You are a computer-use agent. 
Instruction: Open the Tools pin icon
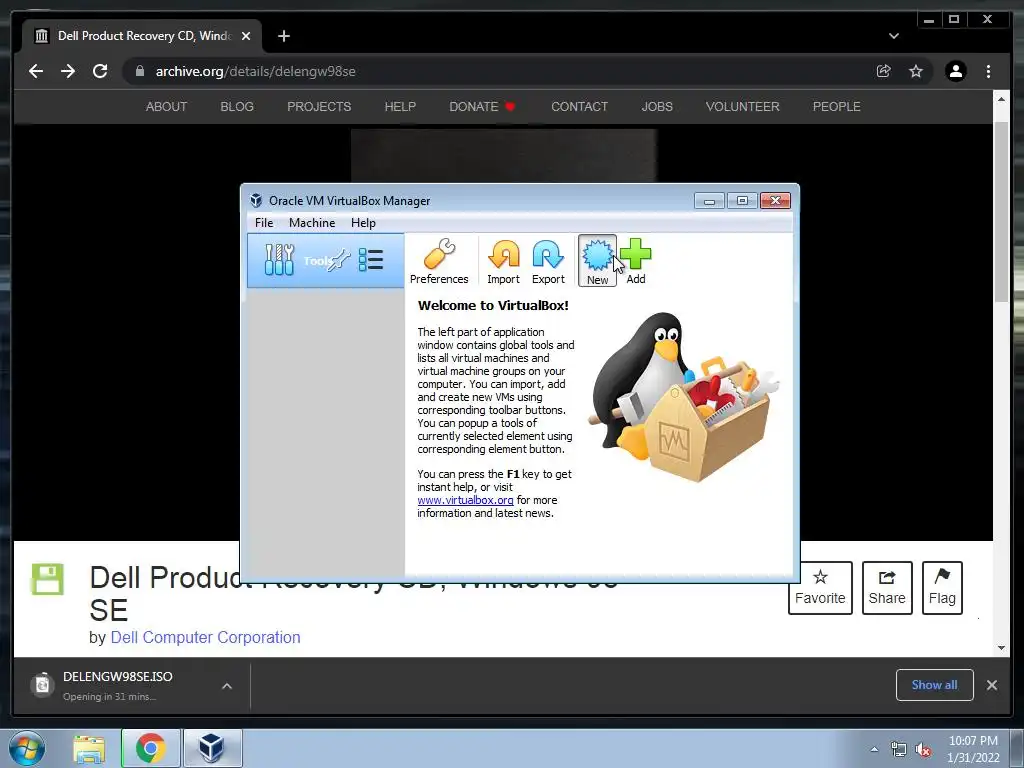(340, 260)
